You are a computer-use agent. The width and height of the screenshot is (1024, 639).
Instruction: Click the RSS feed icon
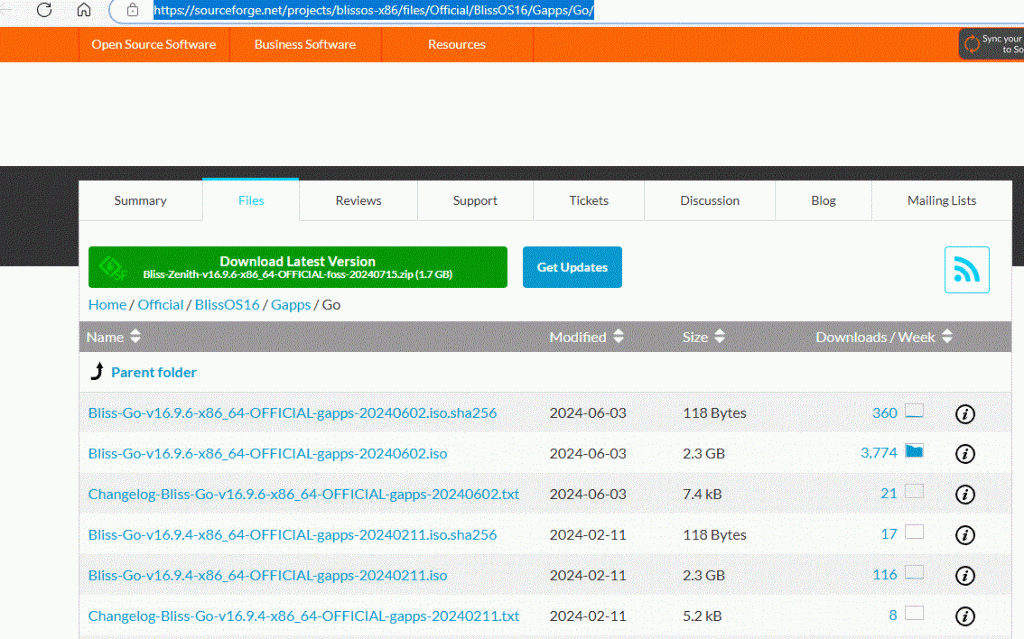click(966, 270)
